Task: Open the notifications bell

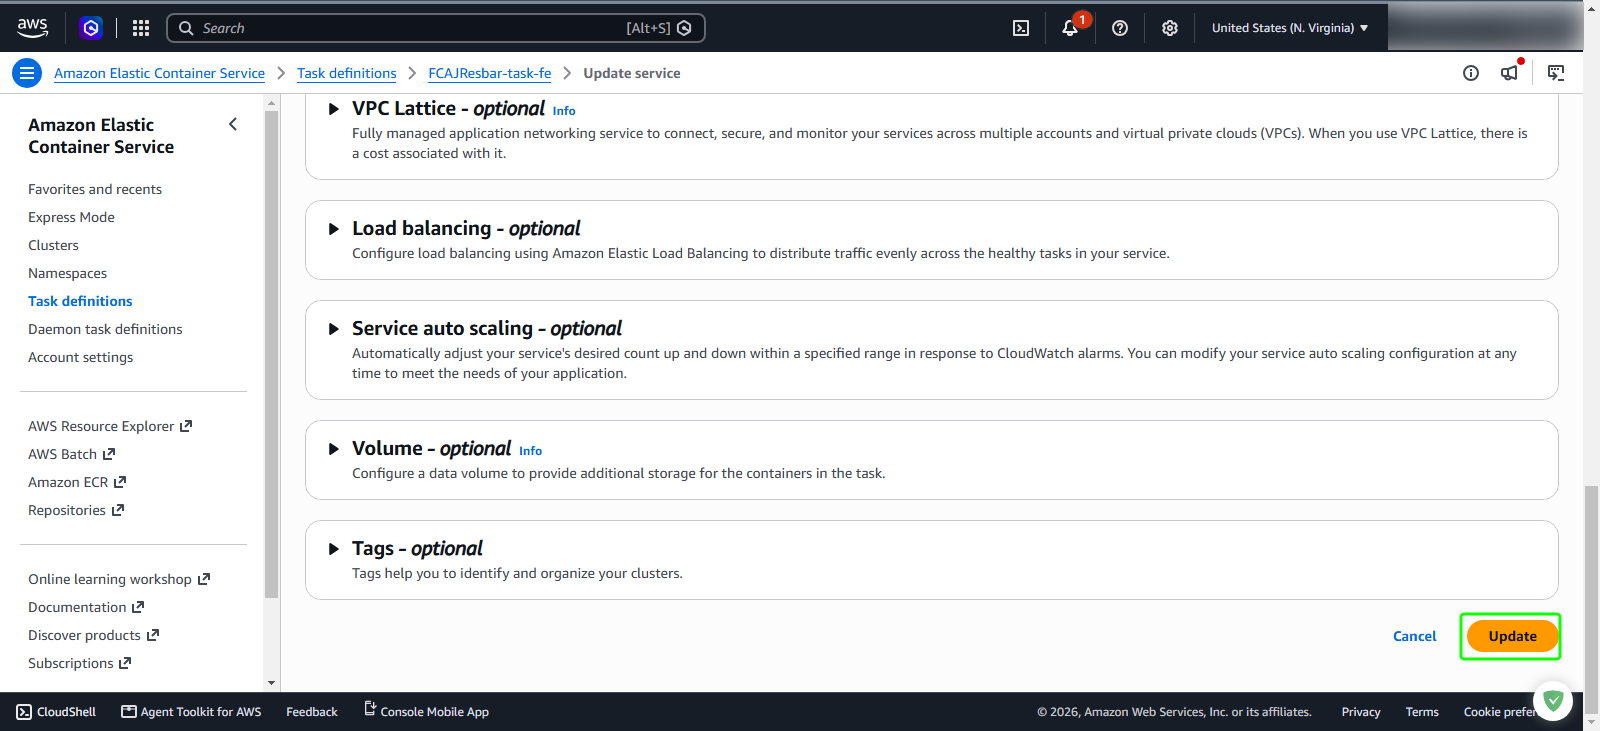Action: point(1070,28)
